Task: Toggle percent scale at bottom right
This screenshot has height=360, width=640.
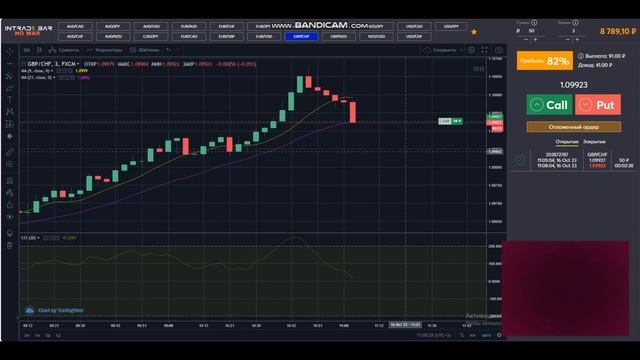Action: (x=462, y=335)
